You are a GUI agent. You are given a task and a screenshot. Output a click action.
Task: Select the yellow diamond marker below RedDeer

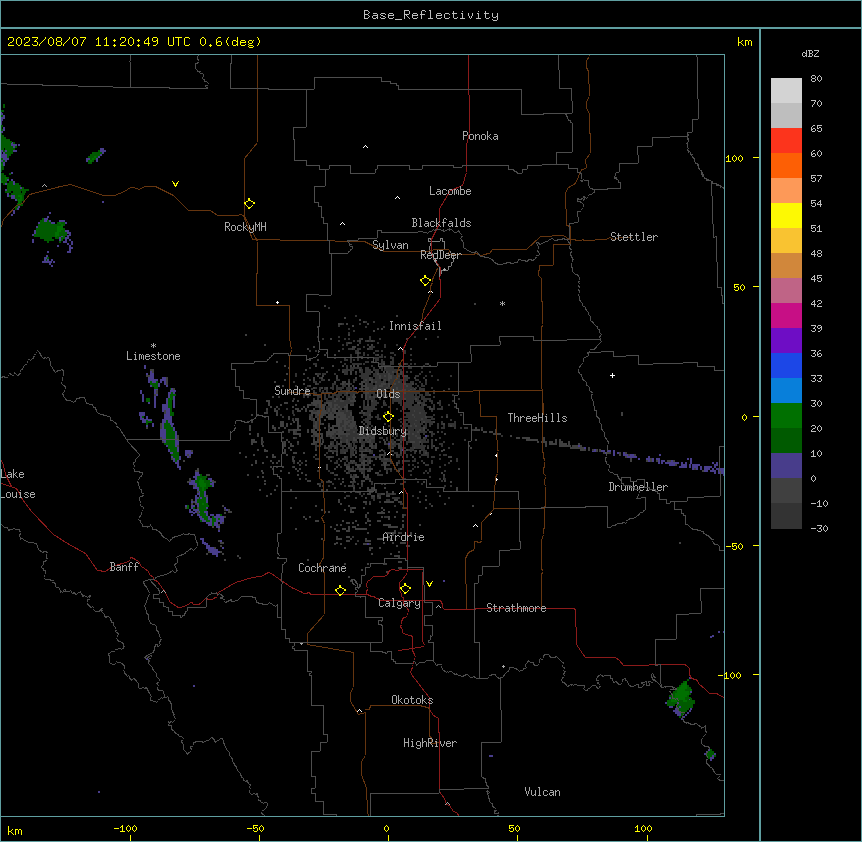click(425, 281)
